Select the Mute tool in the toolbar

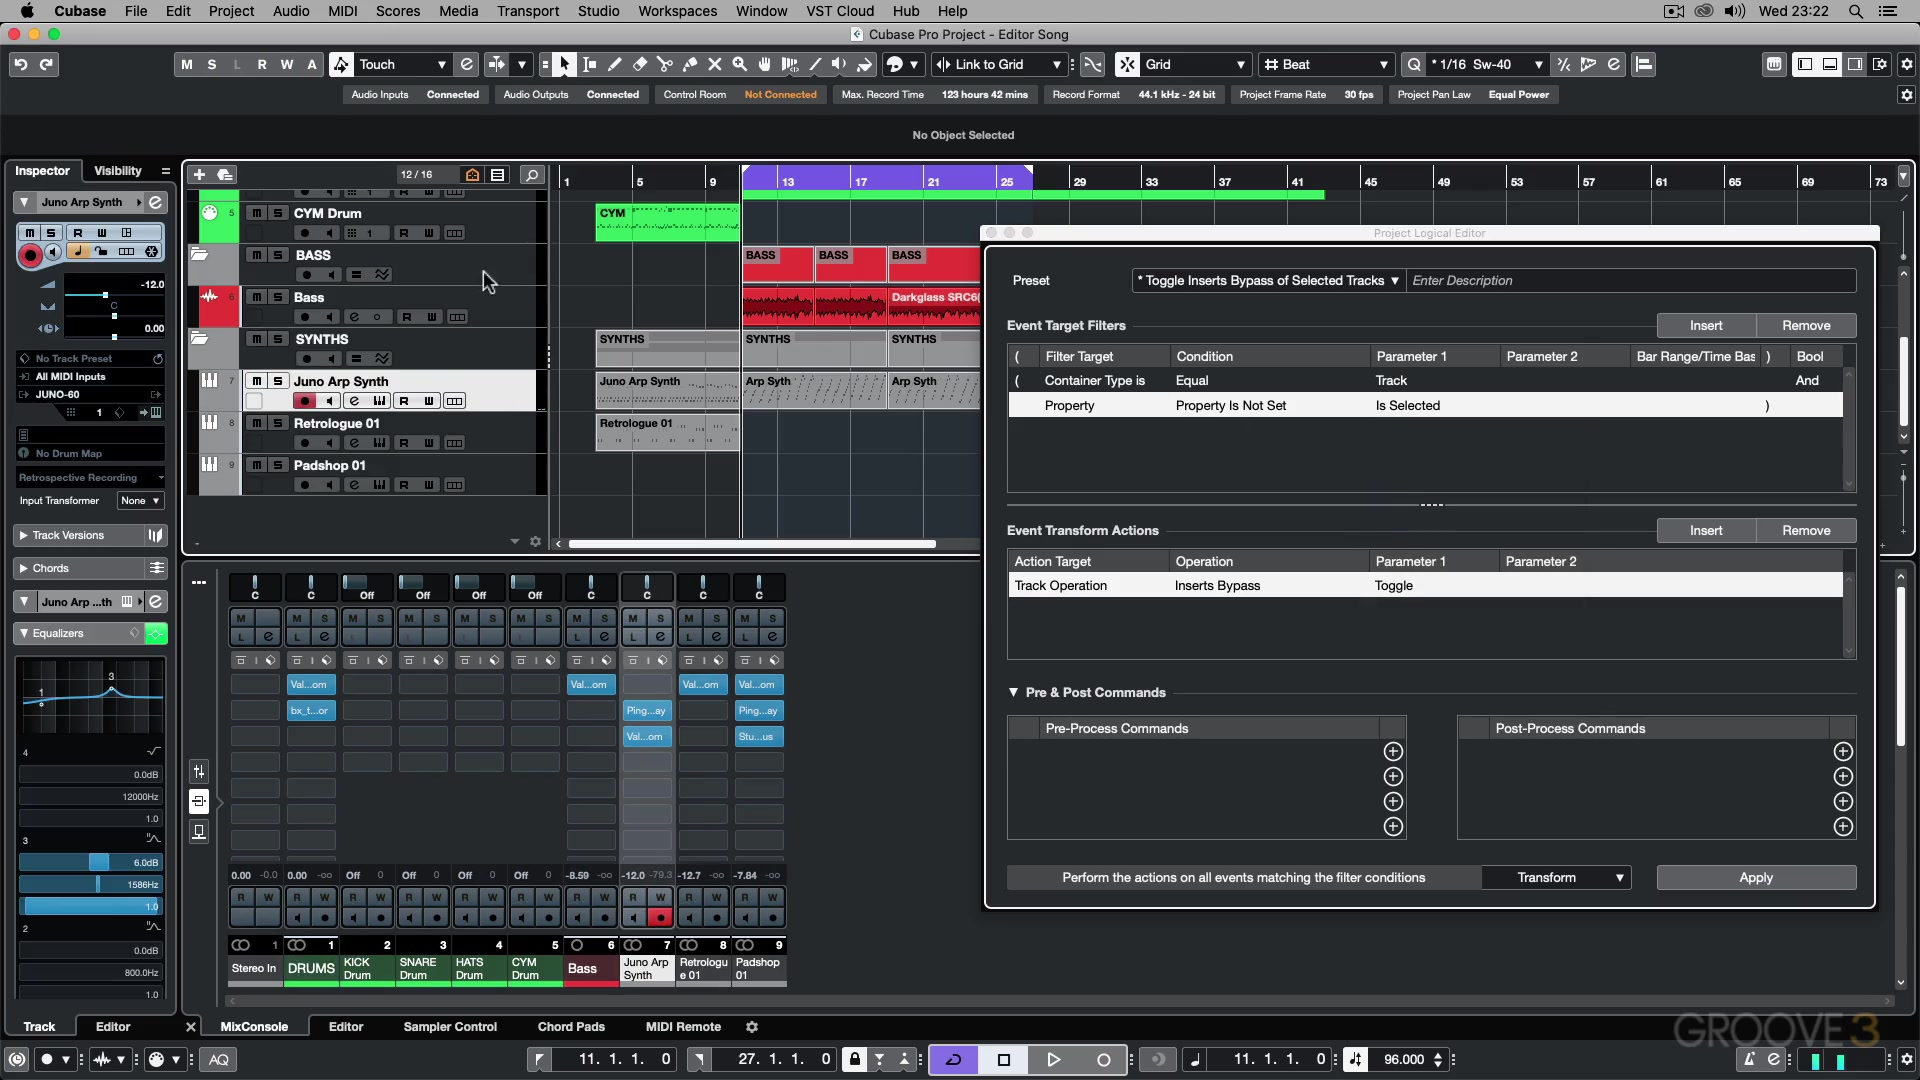(x=714, y=64)
